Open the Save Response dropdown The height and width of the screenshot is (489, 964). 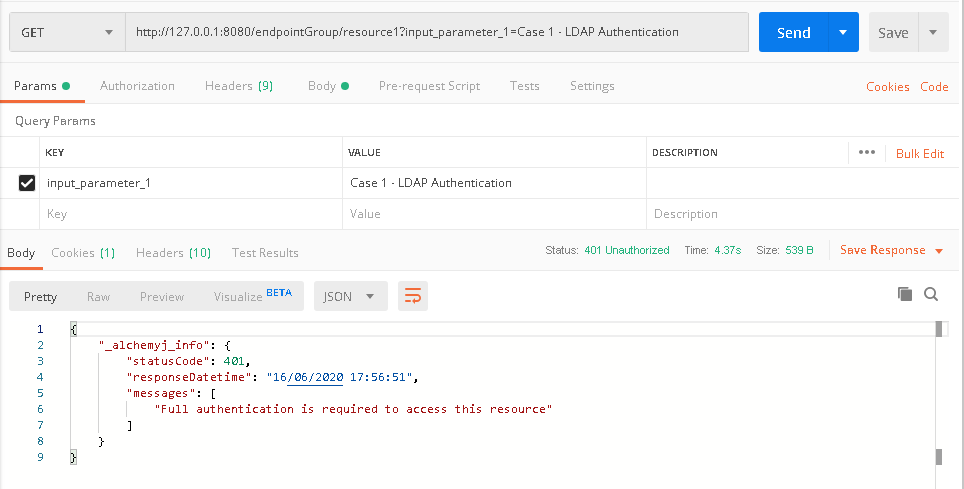pyautogui.click(x=890, y=250)
